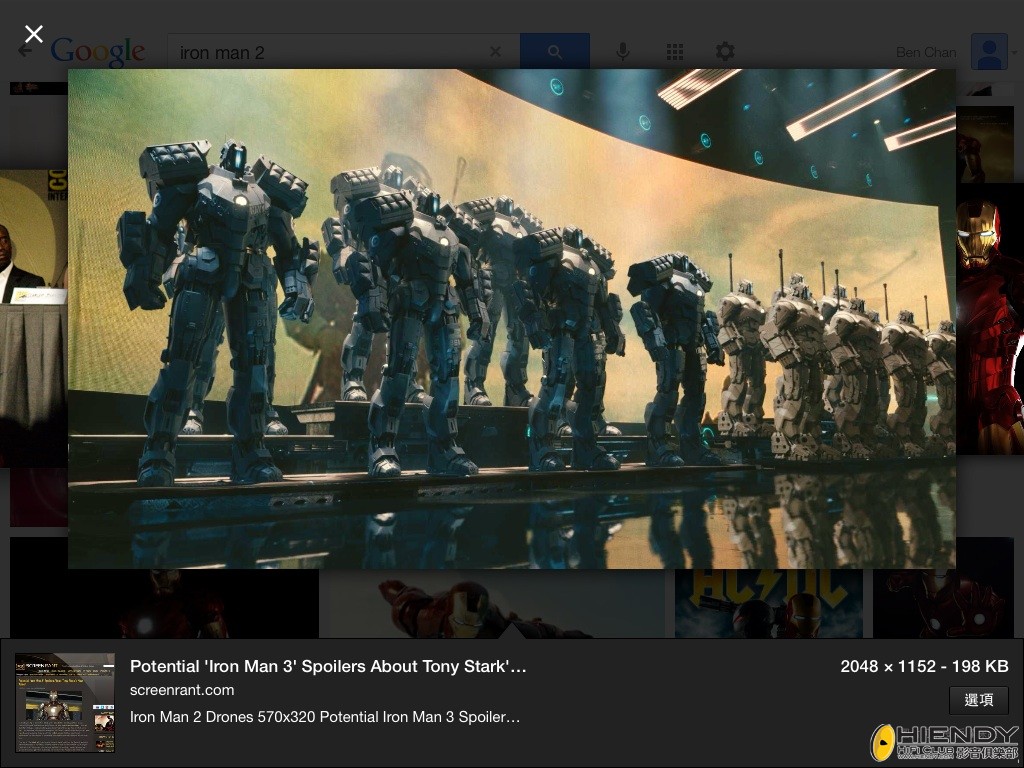Open the Potential 'Iron Man 3' Spoilers title link

pos(328,666)
